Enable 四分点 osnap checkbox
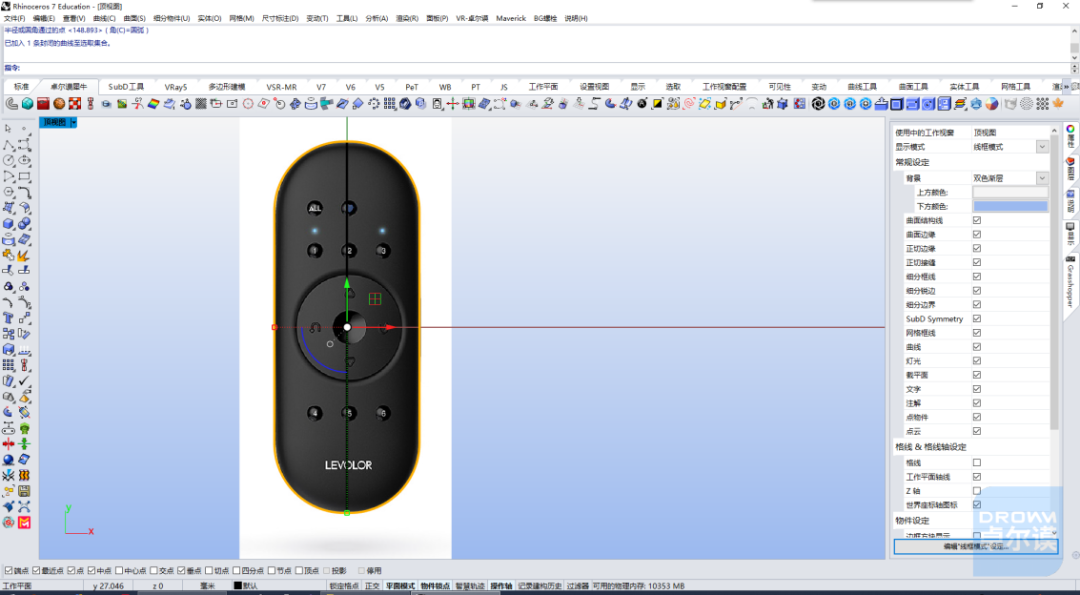 (x=237, y=571)
